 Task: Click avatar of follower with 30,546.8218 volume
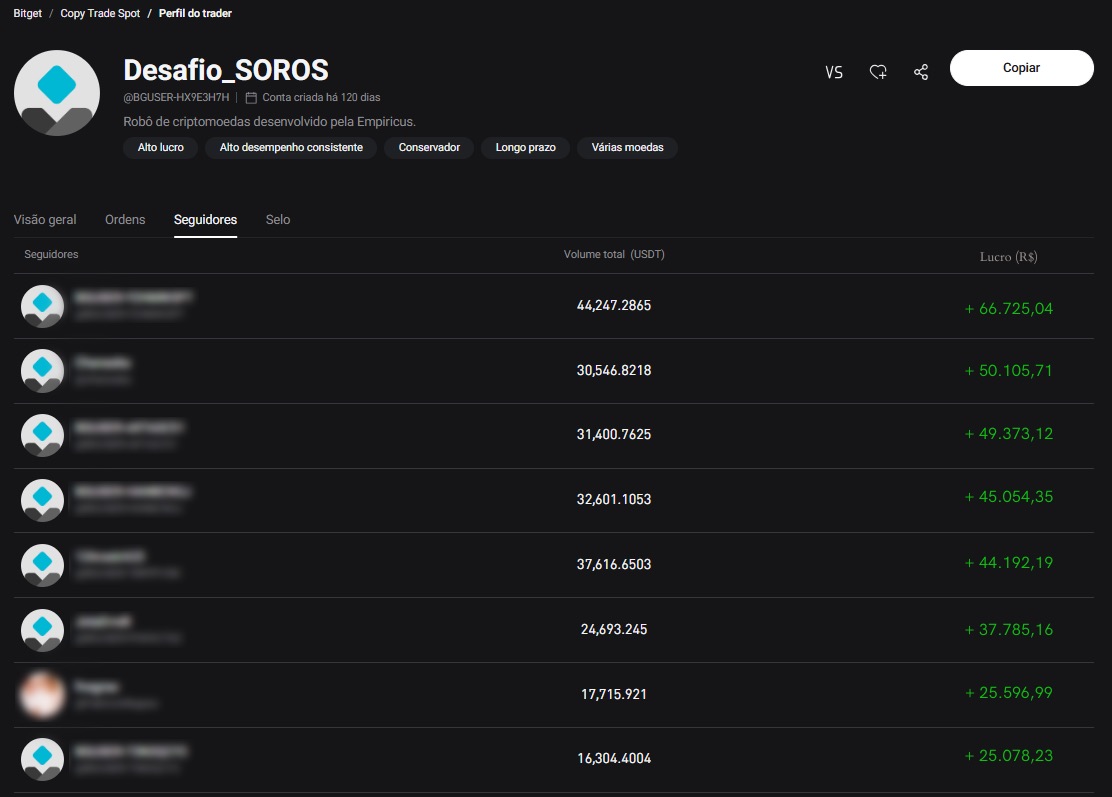pyautogui.click(x=43, y=370)
